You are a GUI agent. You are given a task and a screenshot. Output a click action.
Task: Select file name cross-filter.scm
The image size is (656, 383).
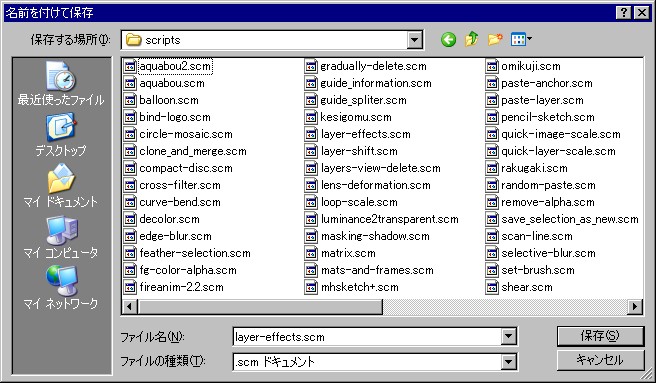pyautogui.click(x=180, y=185)
